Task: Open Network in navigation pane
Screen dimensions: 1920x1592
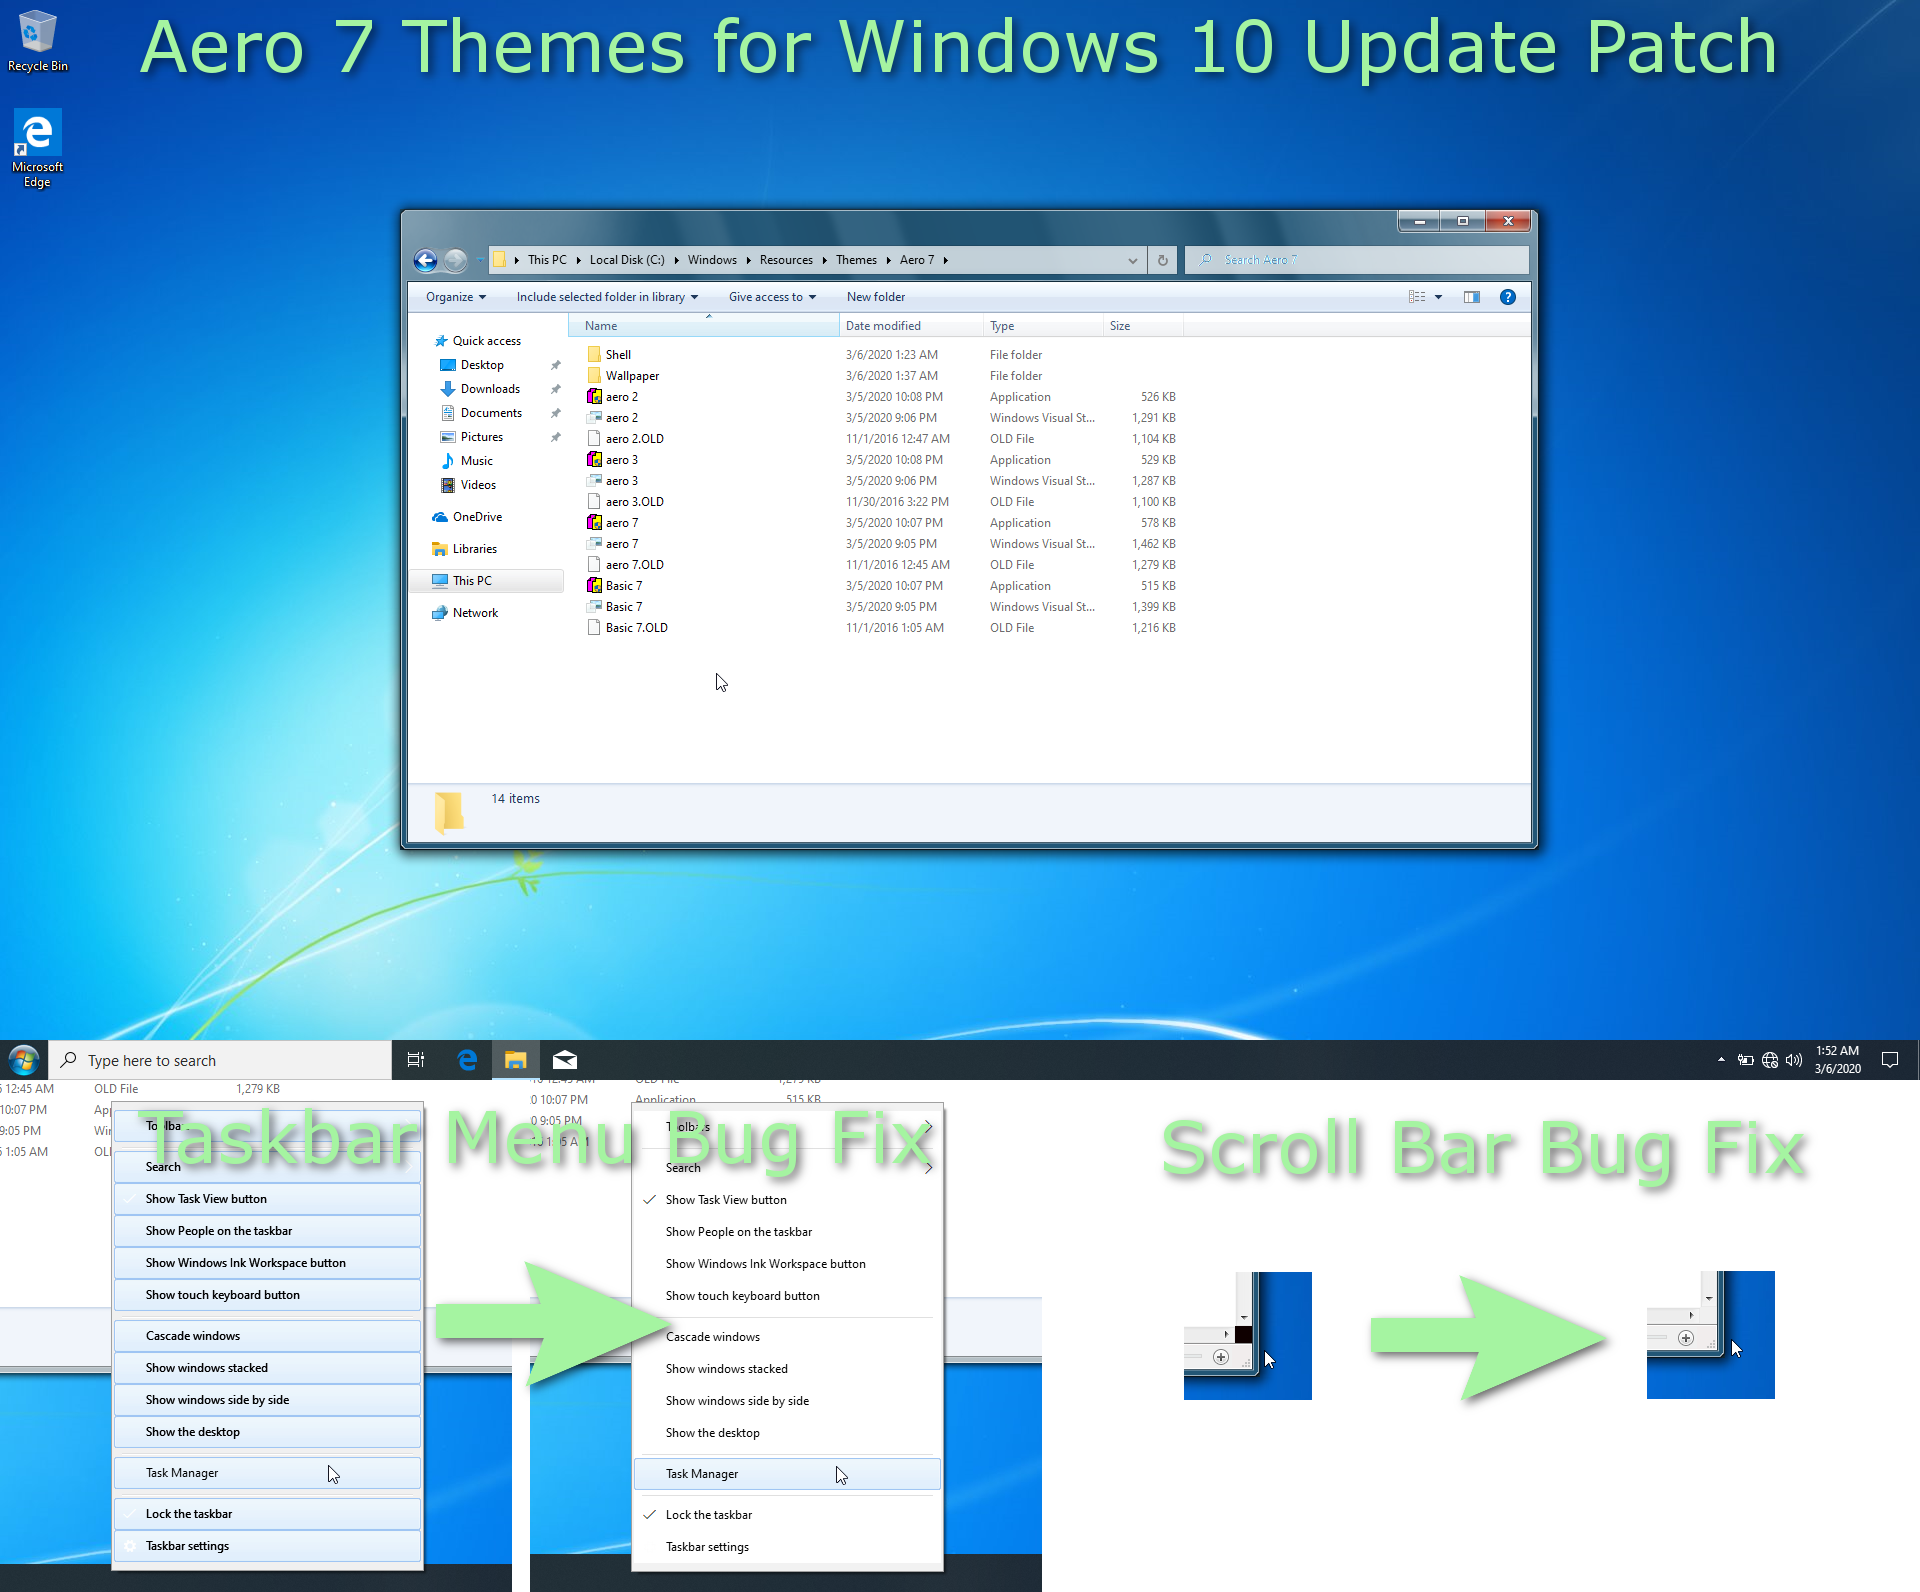Action: click(x=465, y=613)
